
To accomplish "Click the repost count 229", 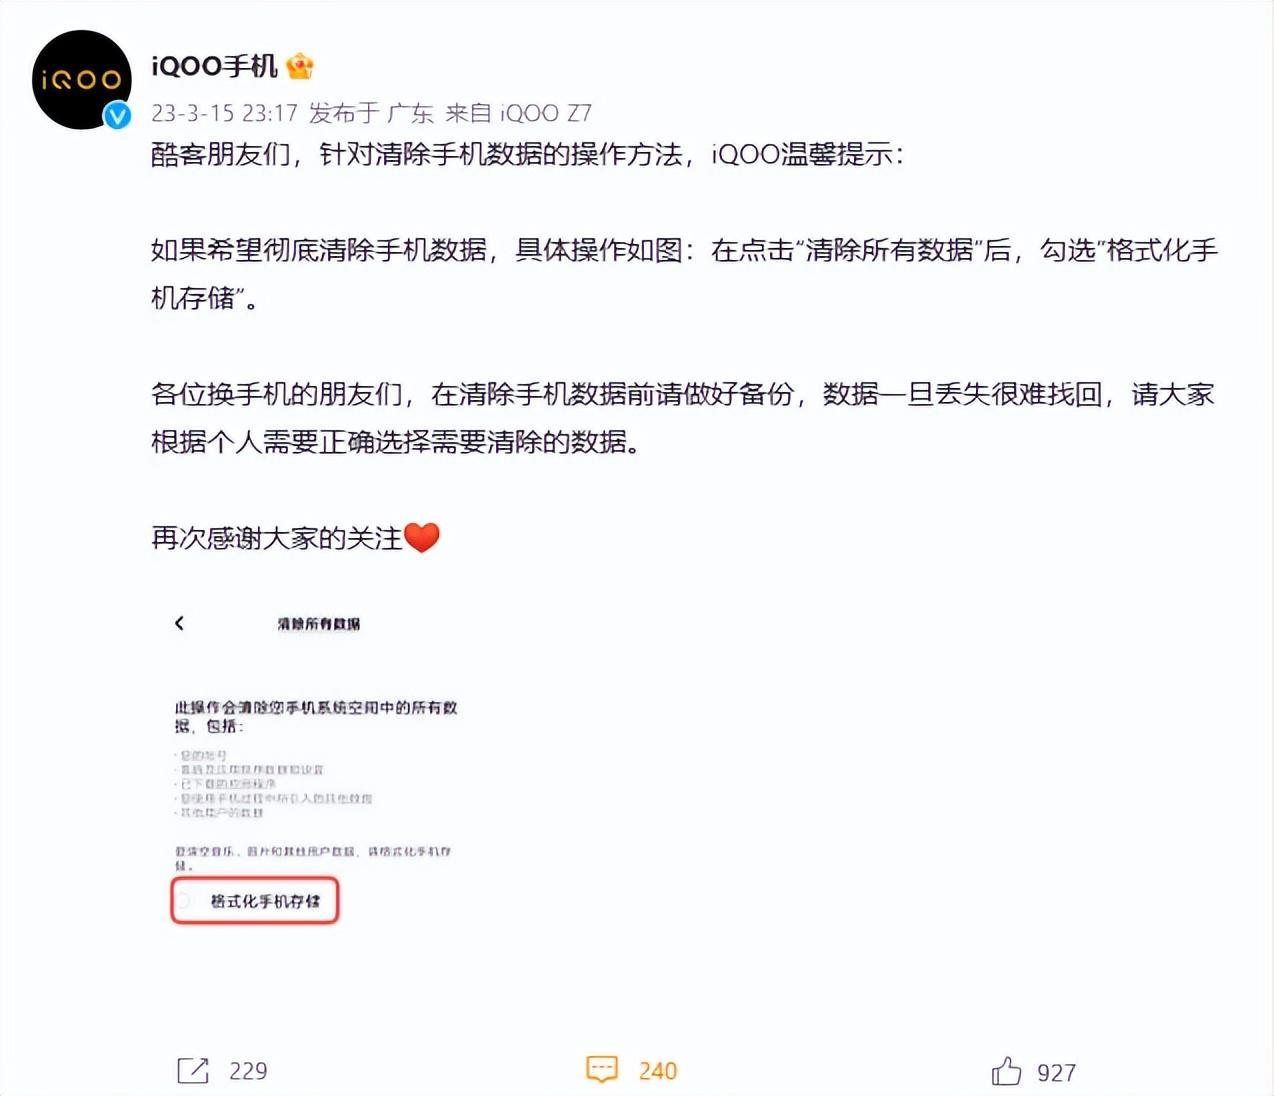I will click(x=248, y=1071).
